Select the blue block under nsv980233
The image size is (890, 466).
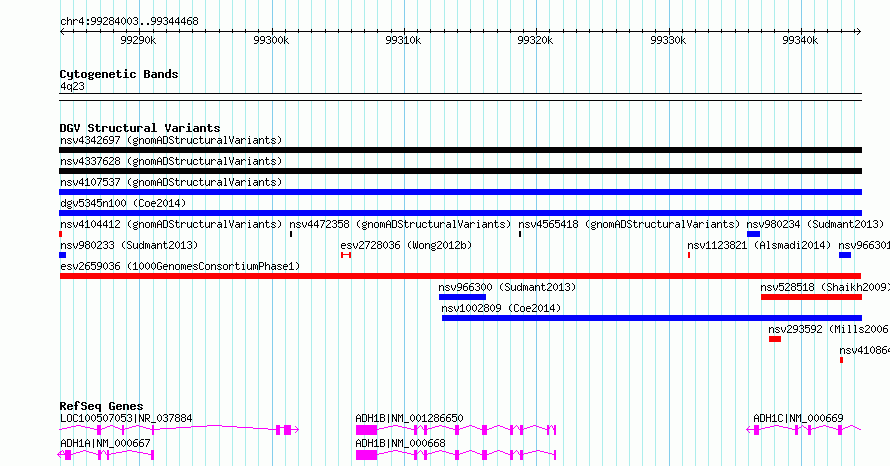tap(62, 255)
